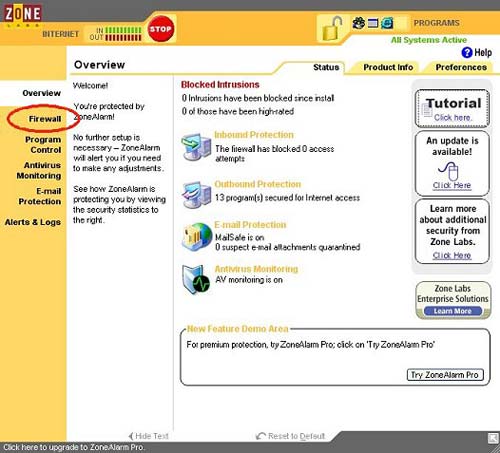This screenshot has height=453, width=500.
Task: Click the mouse icon in the update box
Action: (x=449, y=171)
